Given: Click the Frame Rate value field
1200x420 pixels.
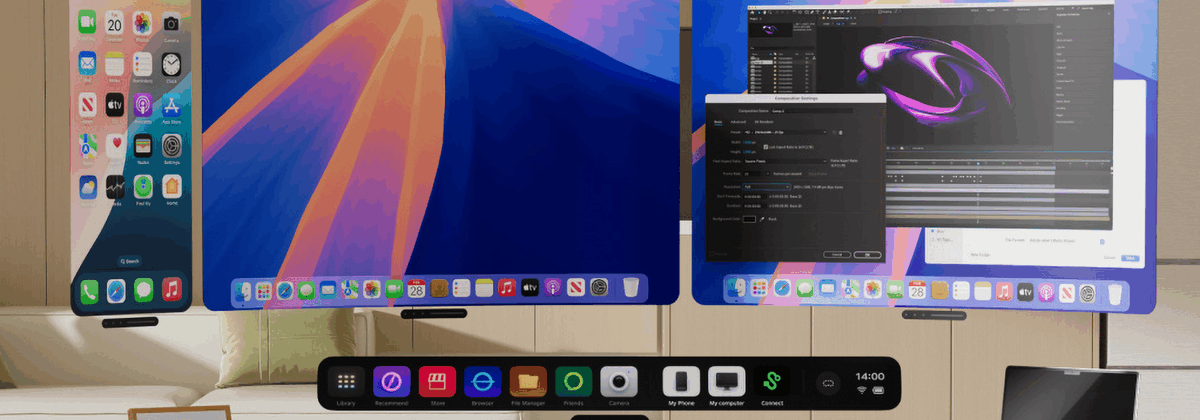Looking at the screenshot, I should pyautogui.click(x=753, y=174).
